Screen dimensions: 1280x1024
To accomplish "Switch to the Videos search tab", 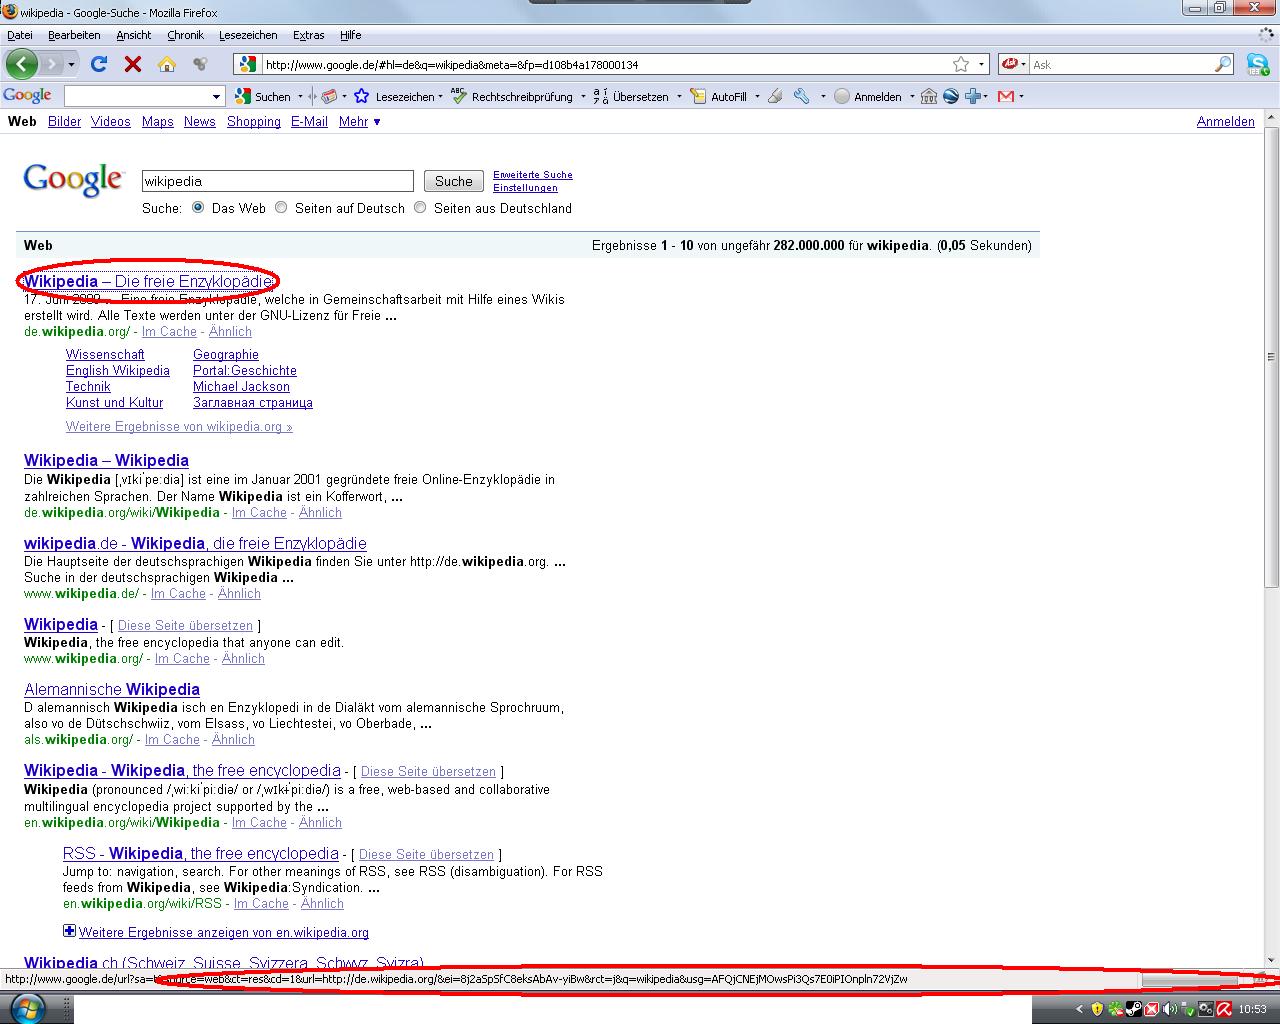I will (110, 121).
